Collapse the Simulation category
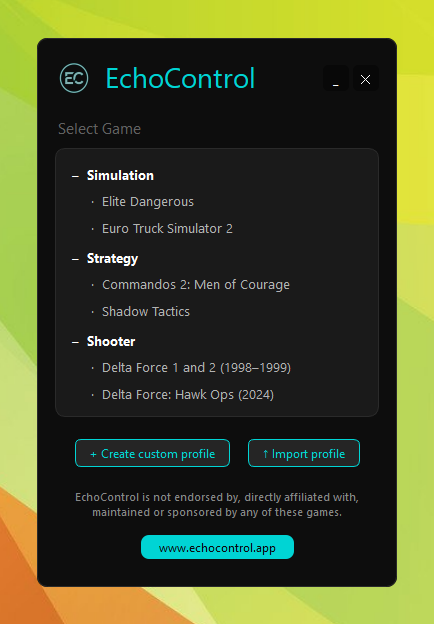This screenshot has height=624, width=434. 75,176
